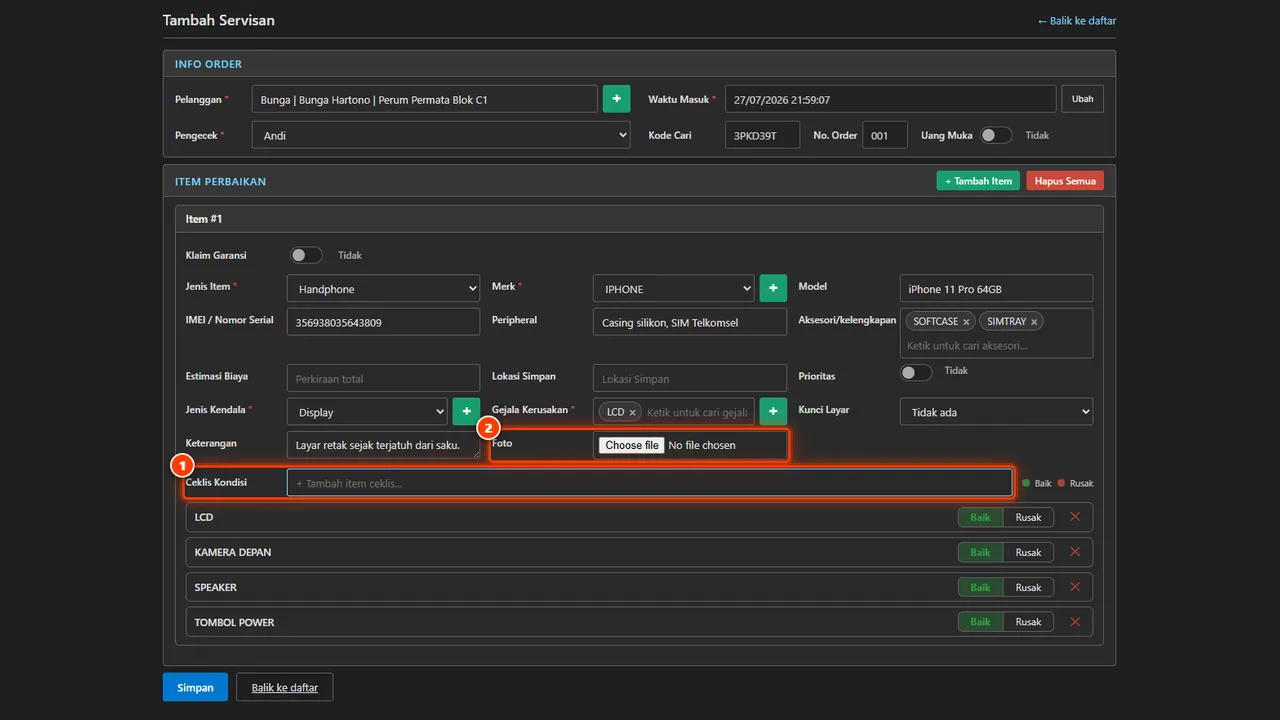Viewport: 1280px width, 720px height.
Task: Open the Pengecek dropdown
Action: click(441, 135)
